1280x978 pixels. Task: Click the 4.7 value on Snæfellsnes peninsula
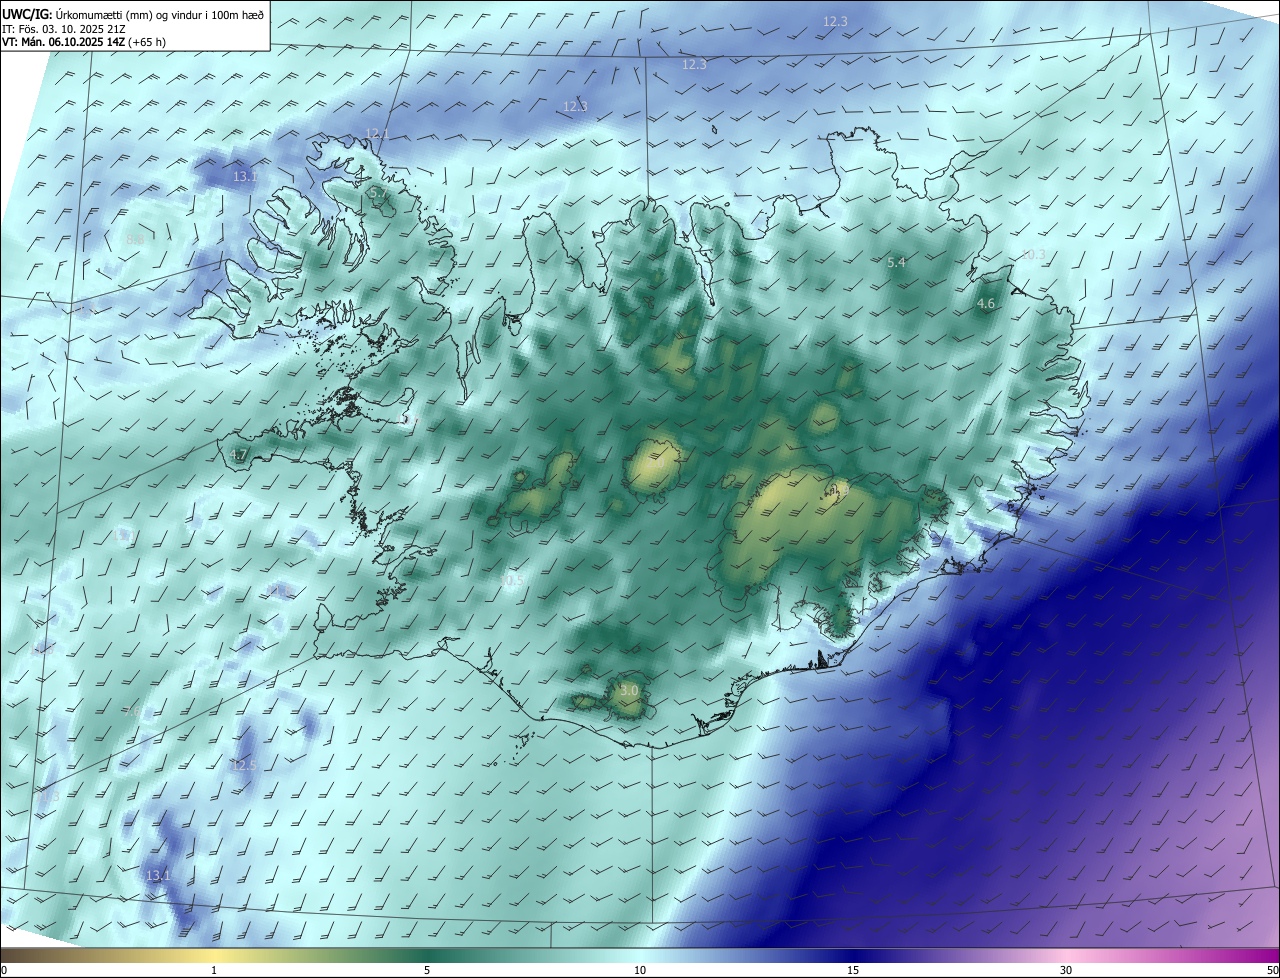pos(238,455)
